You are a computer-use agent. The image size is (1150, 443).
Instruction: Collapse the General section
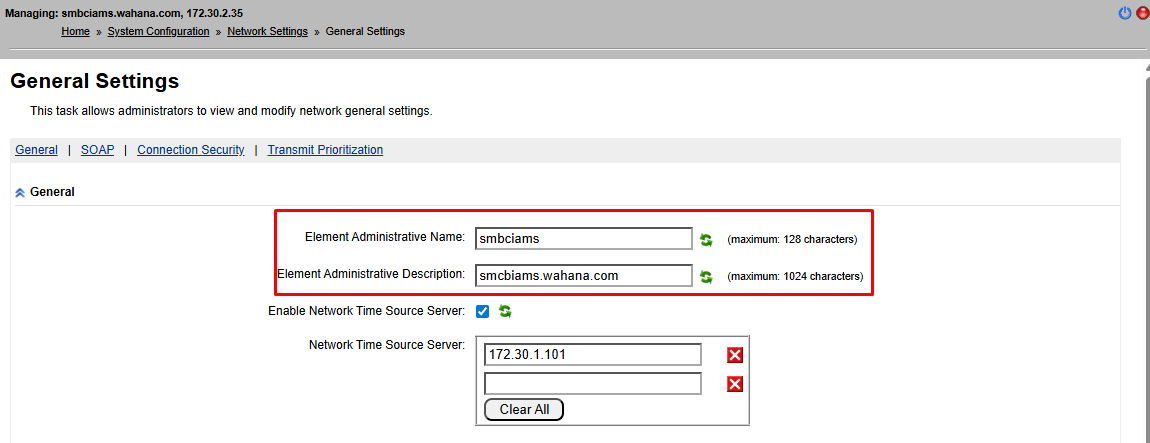pyautogui.click(x=20, y=192)
